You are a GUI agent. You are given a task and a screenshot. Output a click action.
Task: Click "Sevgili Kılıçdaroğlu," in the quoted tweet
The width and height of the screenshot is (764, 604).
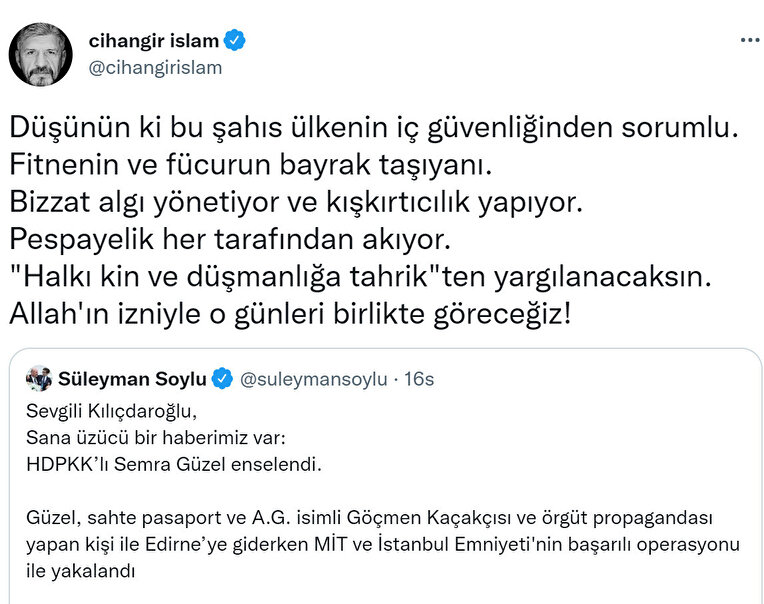point(107,412)
